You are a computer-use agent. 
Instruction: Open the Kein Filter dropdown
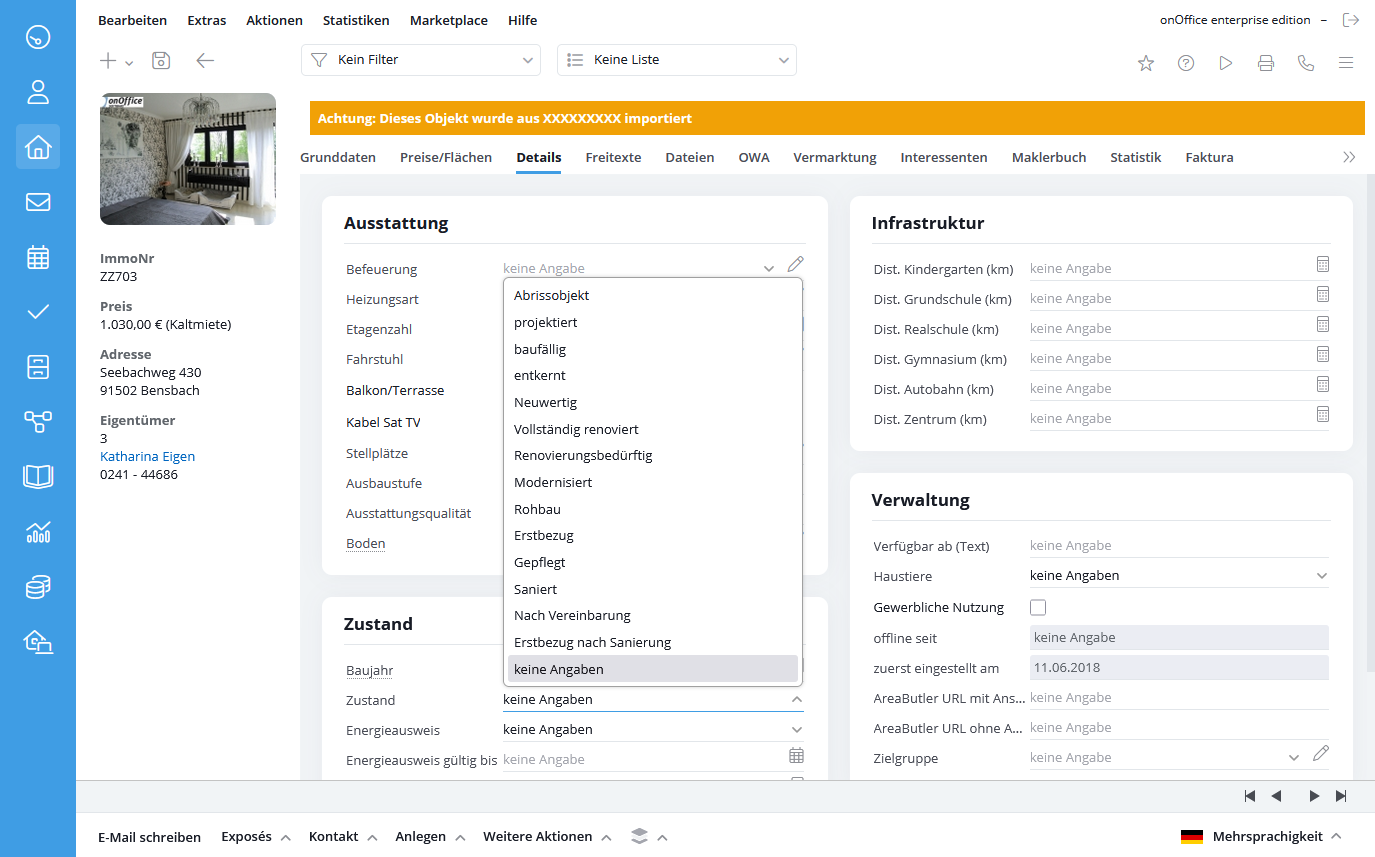point(421,60)
